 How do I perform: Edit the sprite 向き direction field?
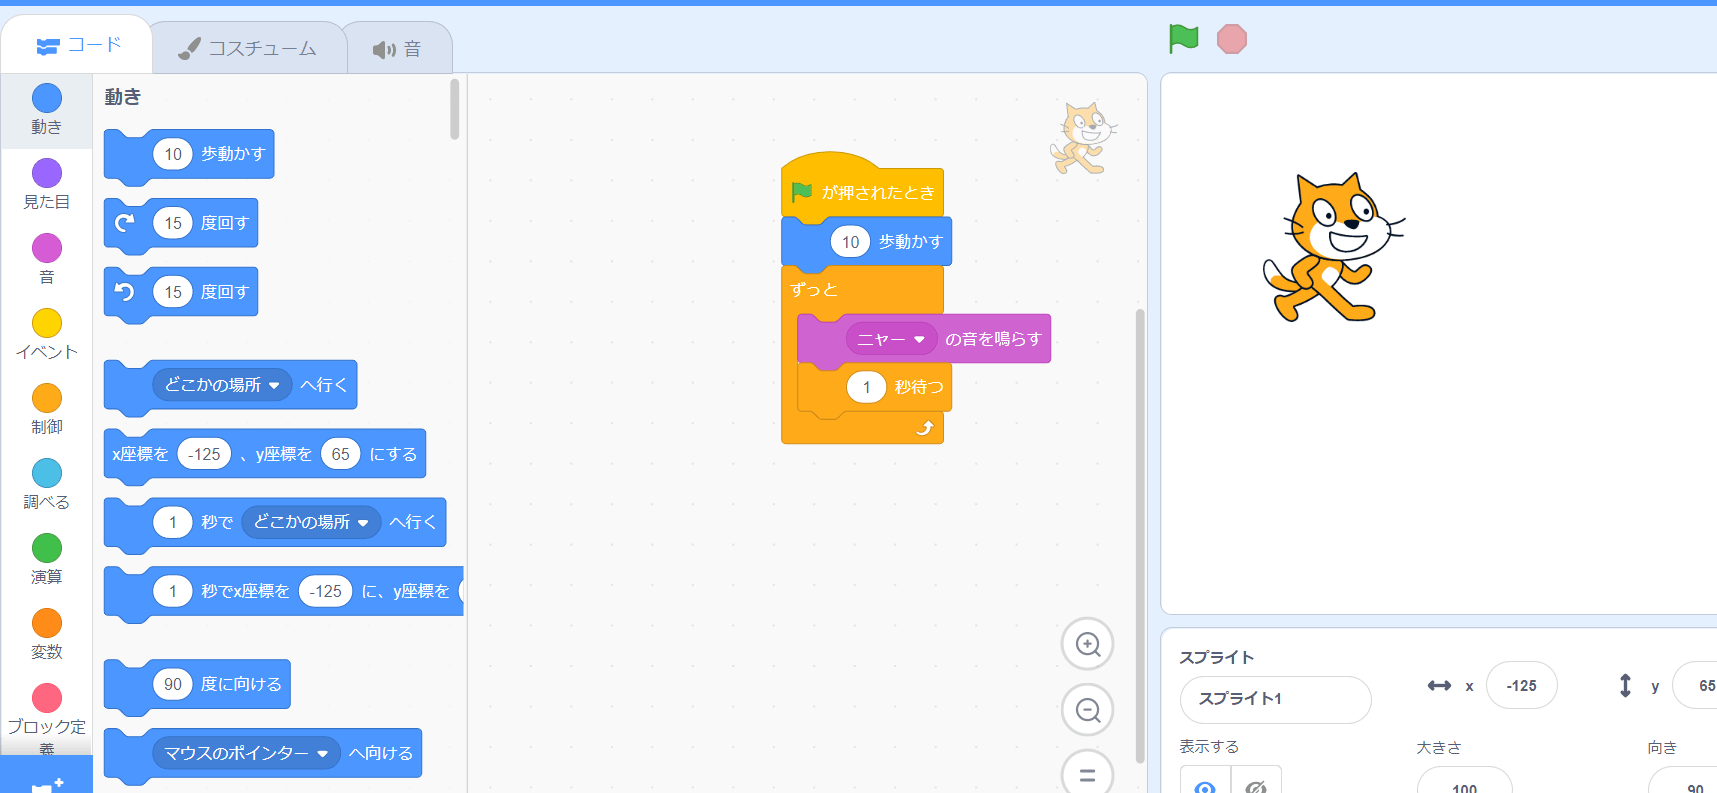coord(1684,780)
